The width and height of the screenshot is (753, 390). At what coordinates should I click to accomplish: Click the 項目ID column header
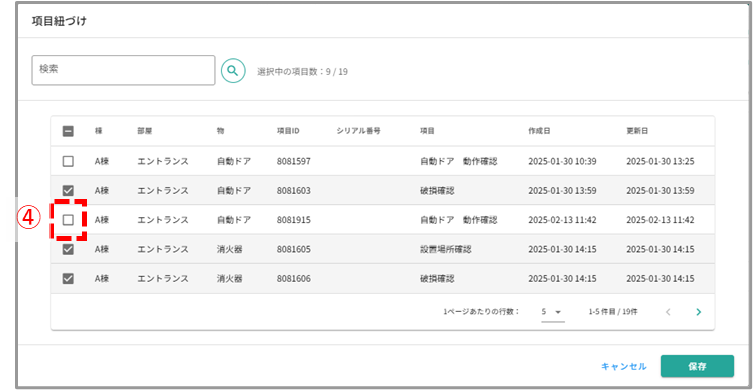(x=288, y=131)
